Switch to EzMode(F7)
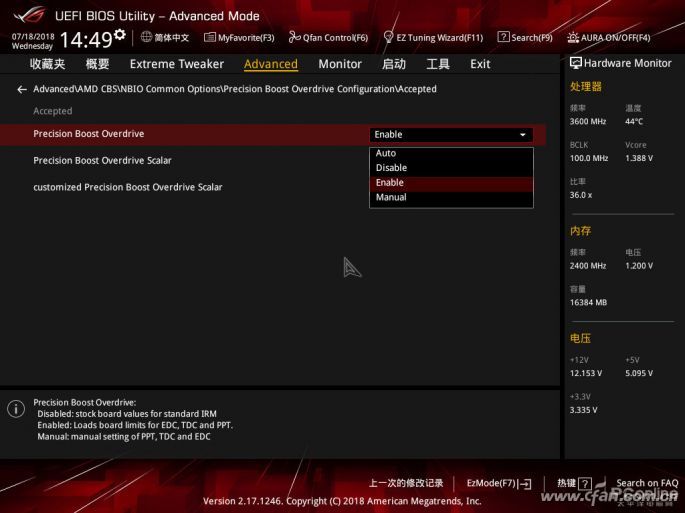The image size is (685, 513). click(x=499, y=483)
